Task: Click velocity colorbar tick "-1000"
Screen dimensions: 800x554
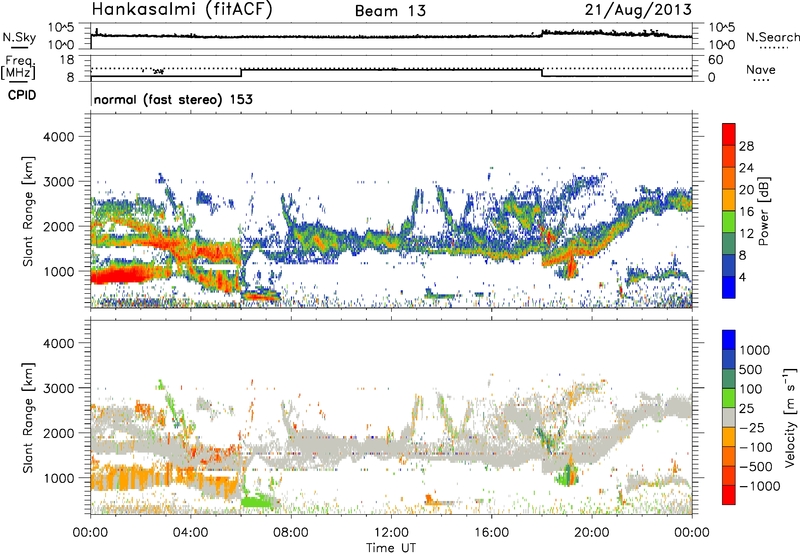Action: pos(759,486)
